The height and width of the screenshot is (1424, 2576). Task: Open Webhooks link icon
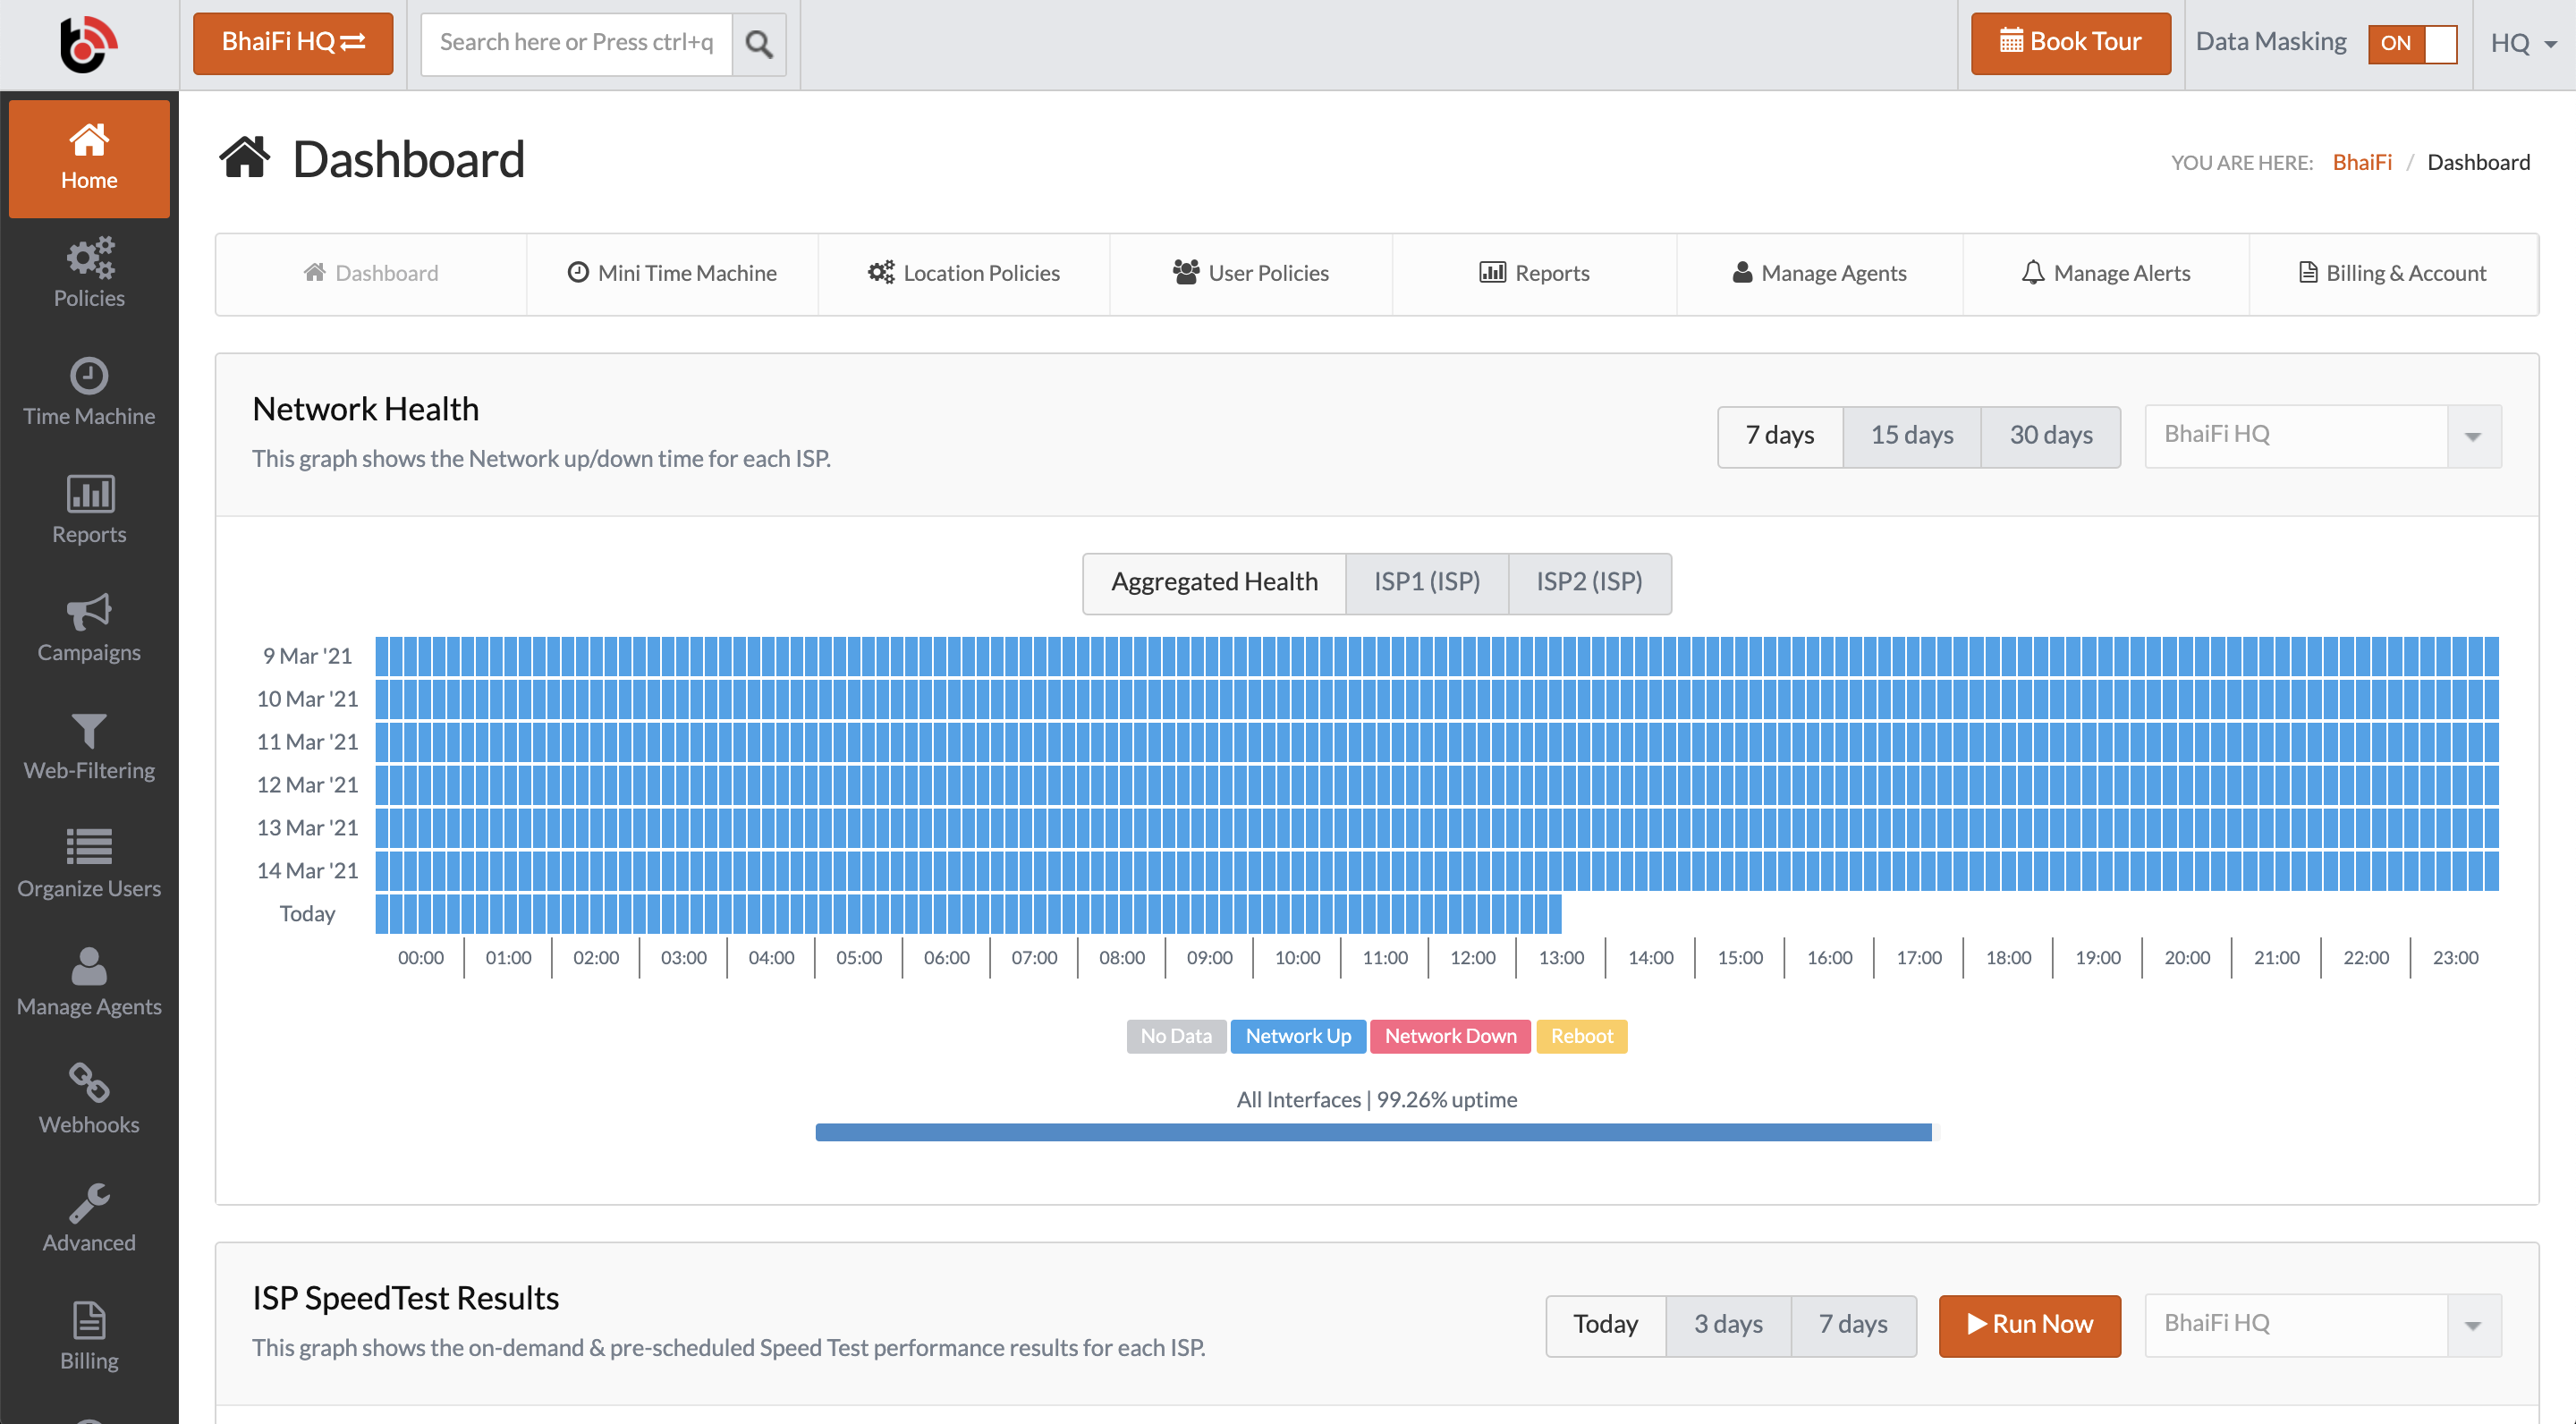(x=89, y=1082)
